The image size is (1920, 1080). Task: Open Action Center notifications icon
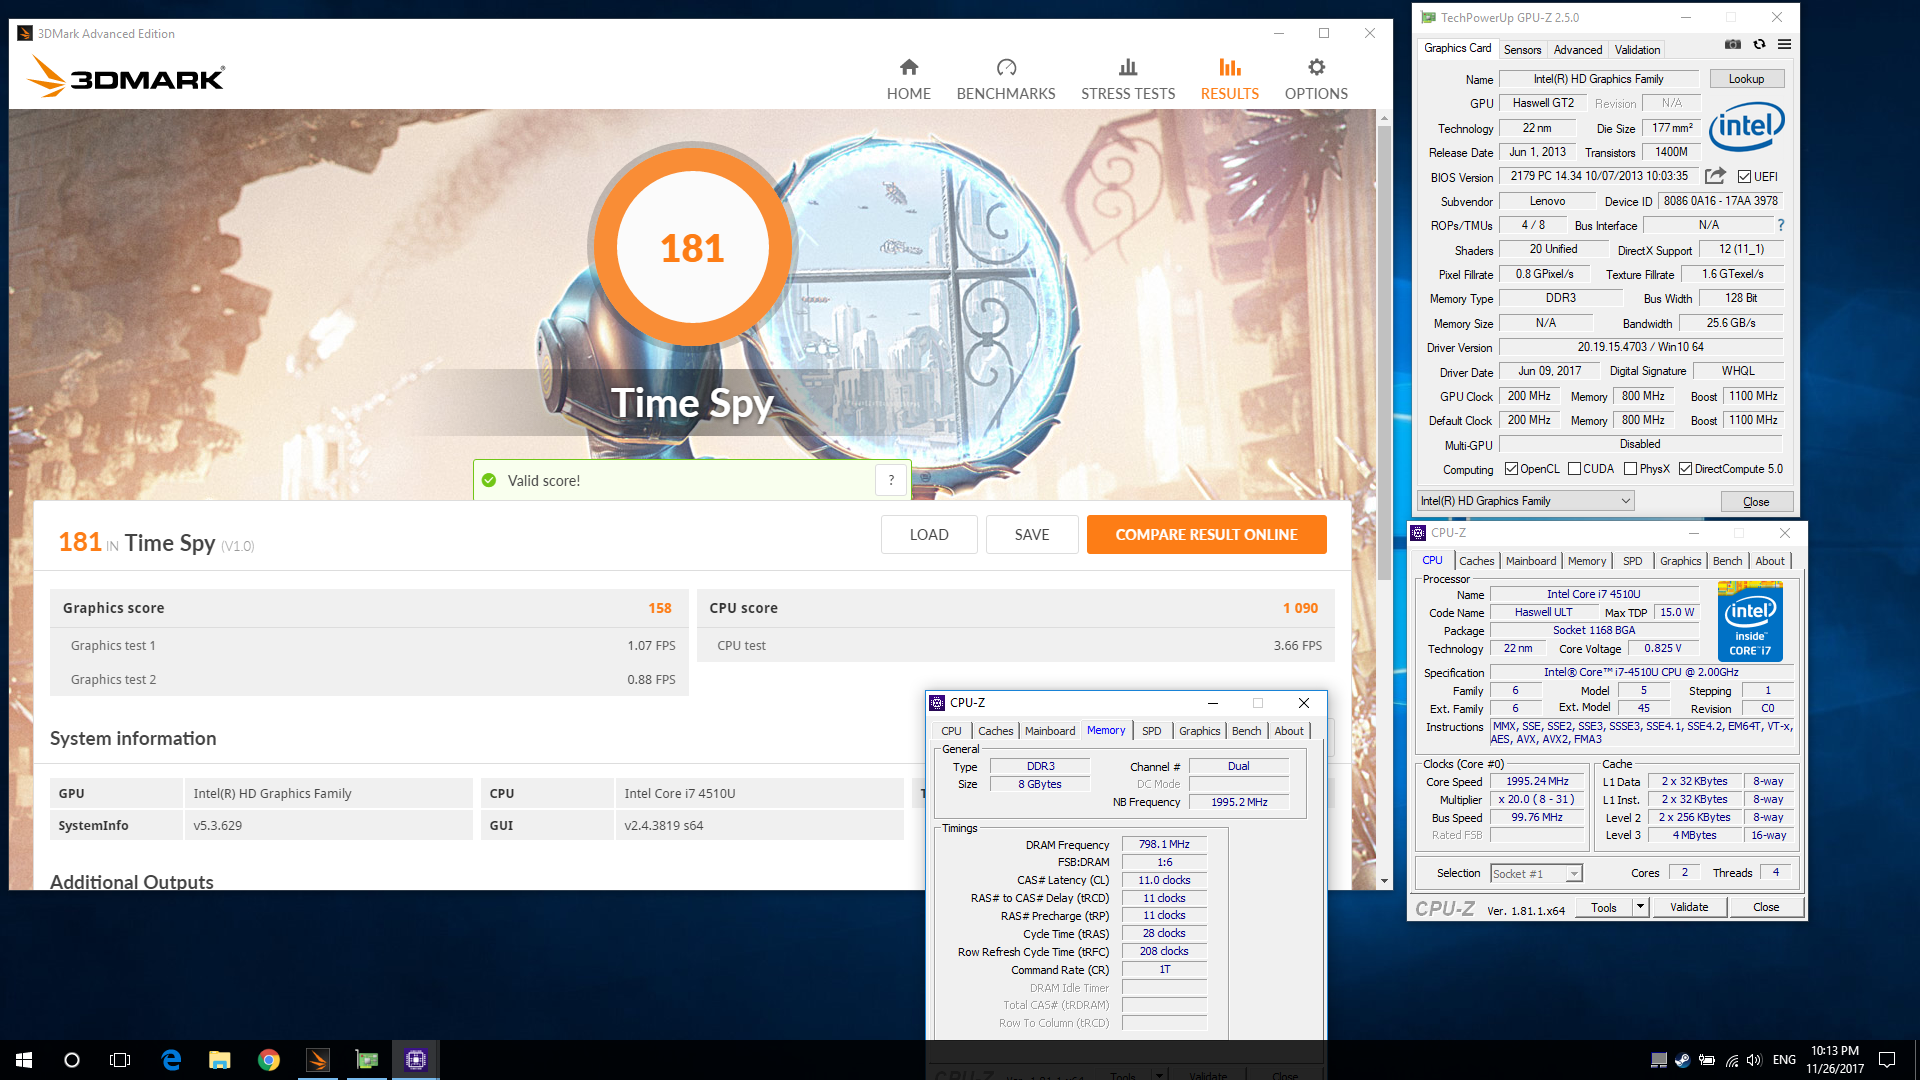1887,1060
